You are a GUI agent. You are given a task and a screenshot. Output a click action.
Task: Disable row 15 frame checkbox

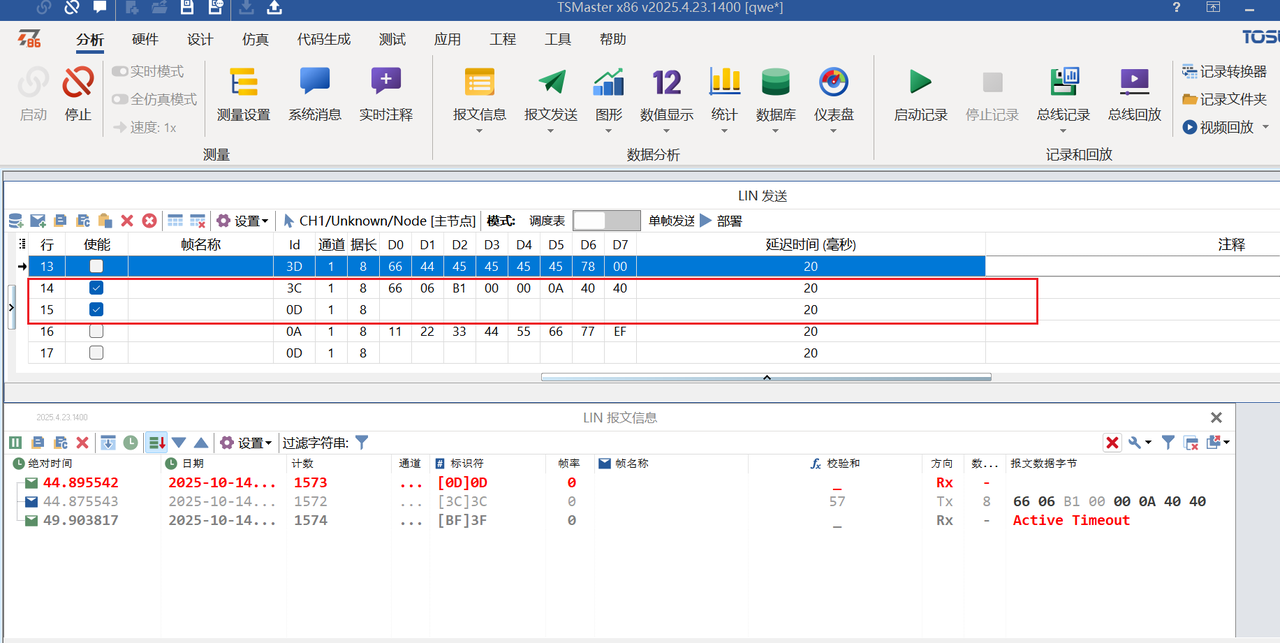click(95, 309)
